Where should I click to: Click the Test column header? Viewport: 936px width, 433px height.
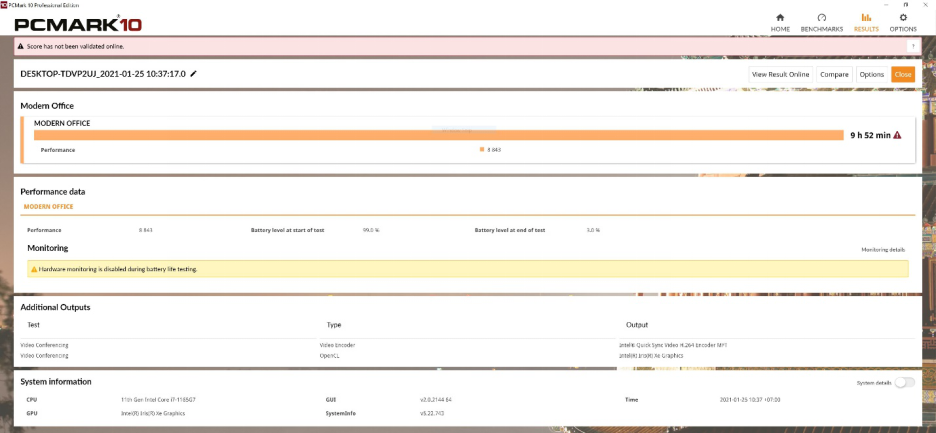click(33, 325)
